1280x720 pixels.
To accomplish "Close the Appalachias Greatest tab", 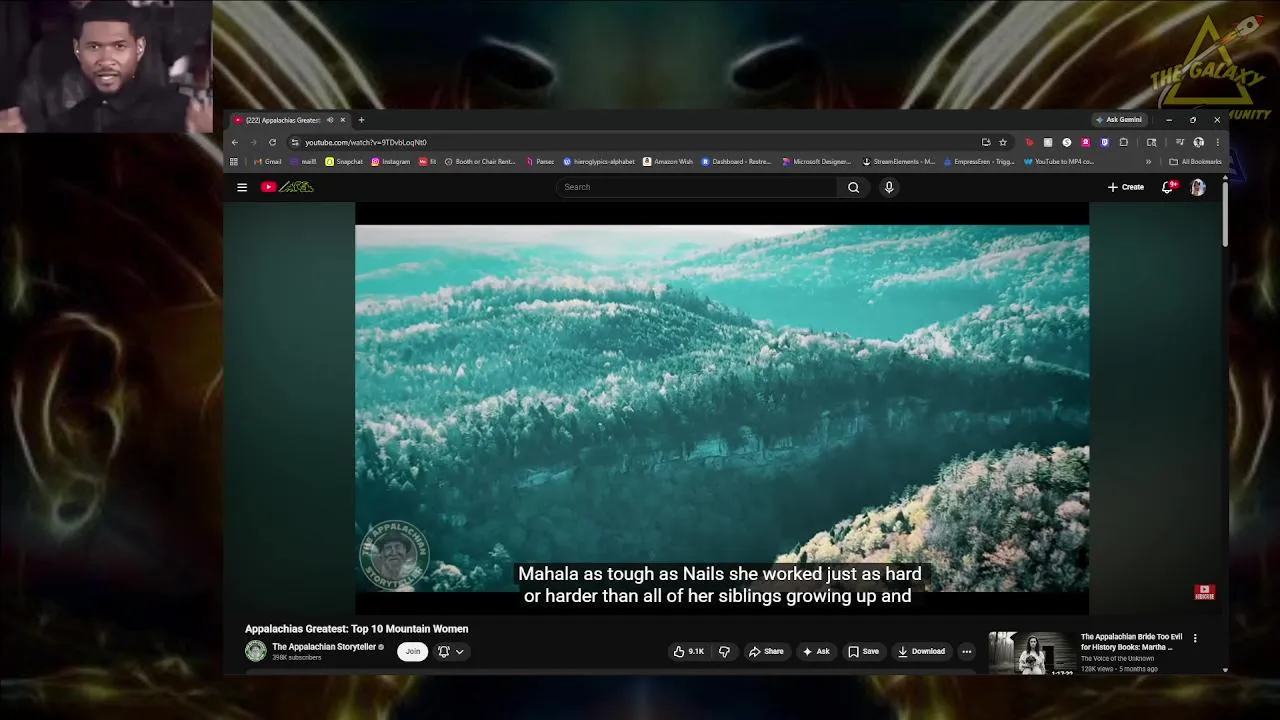I will pyautogui.click(x=342, y=120).
